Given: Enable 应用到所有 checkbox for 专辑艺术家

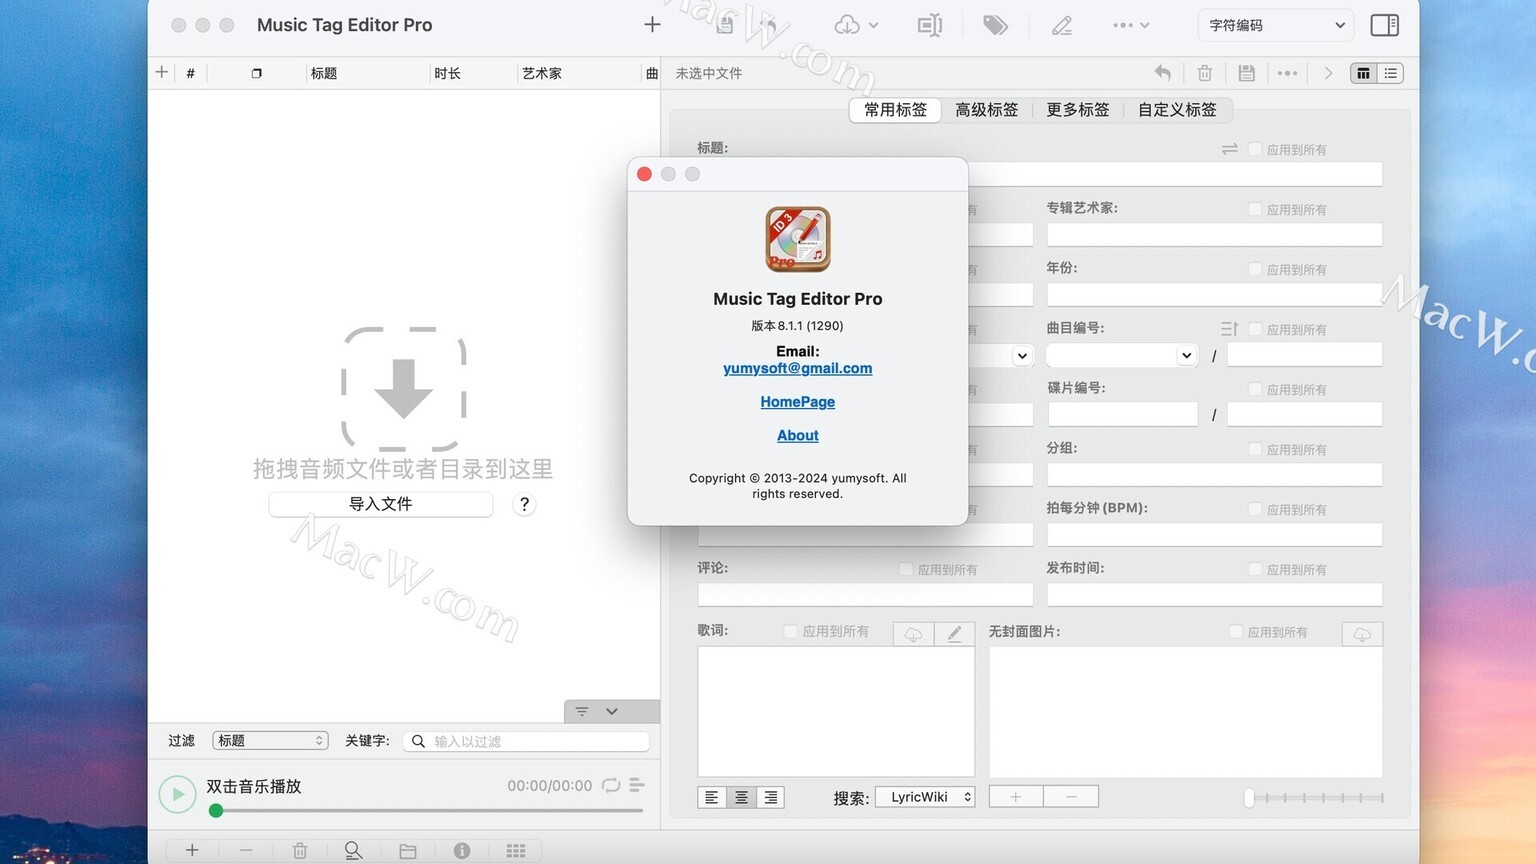Looking at the screenshot, I should [1255, 209].
